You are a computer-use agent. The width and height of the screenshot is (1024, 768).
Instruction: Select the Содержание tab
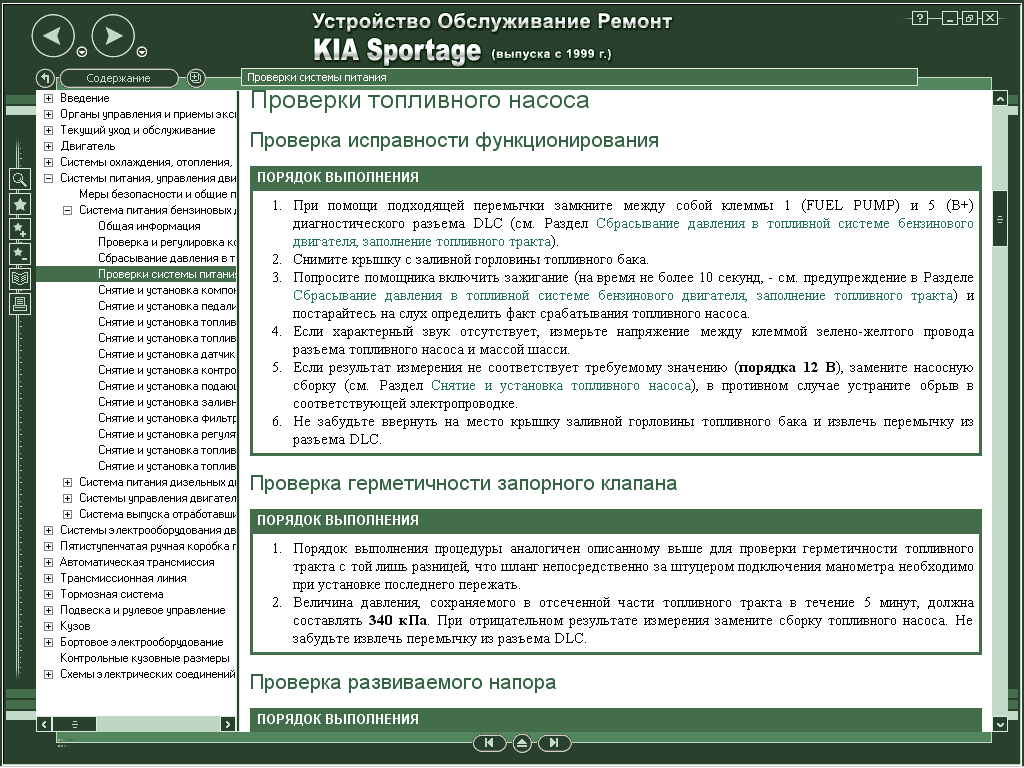118,78
